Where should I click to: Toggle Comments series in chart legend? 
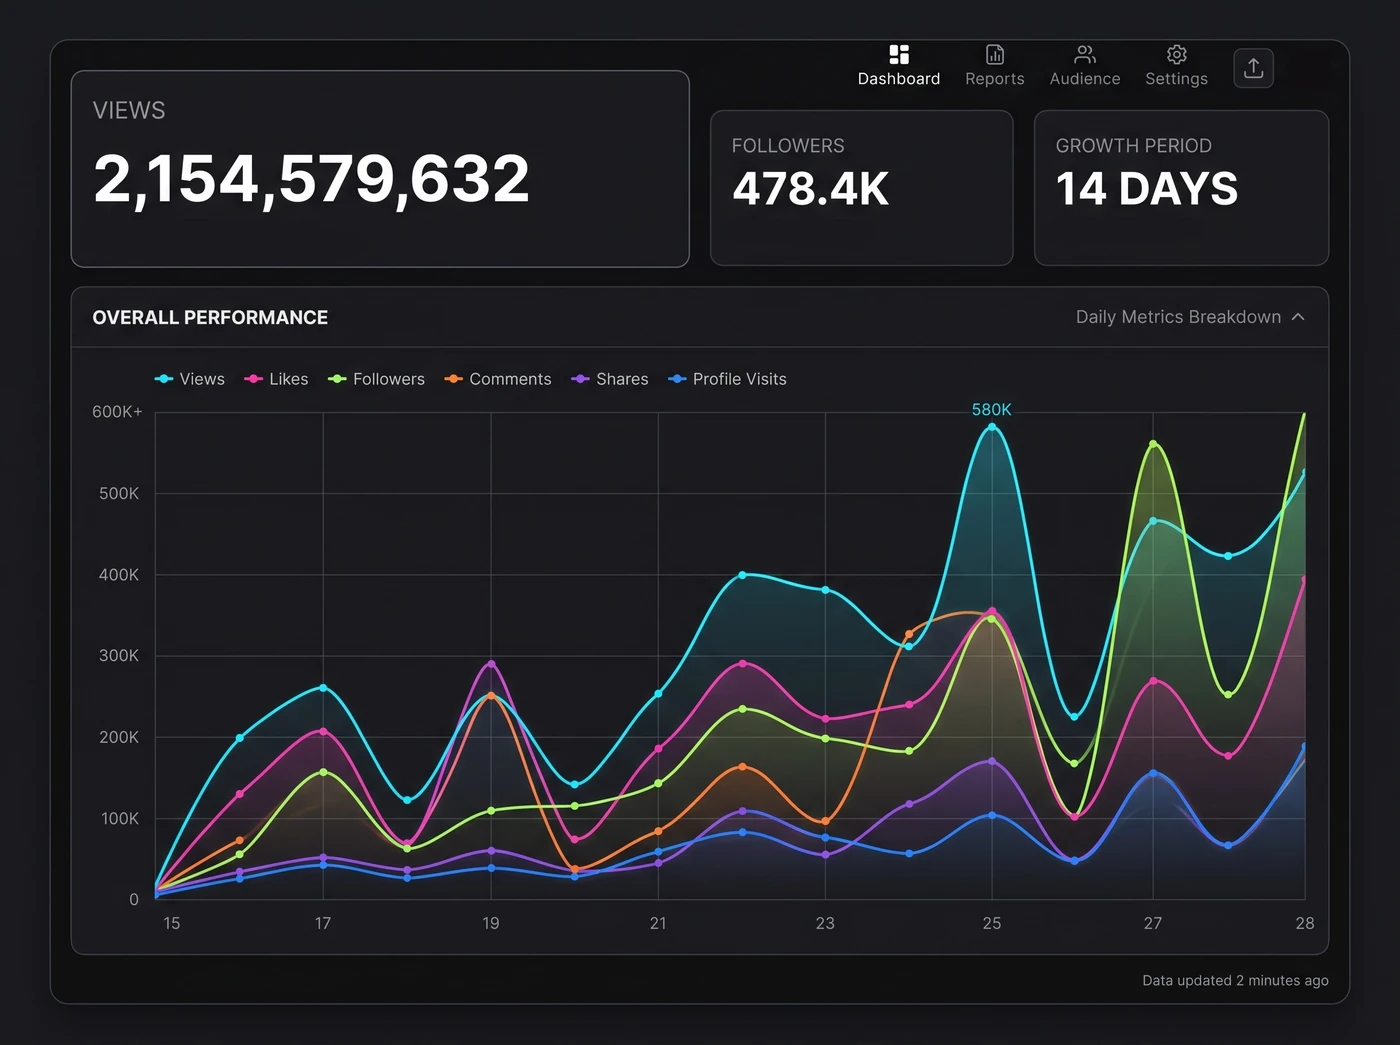498,379
